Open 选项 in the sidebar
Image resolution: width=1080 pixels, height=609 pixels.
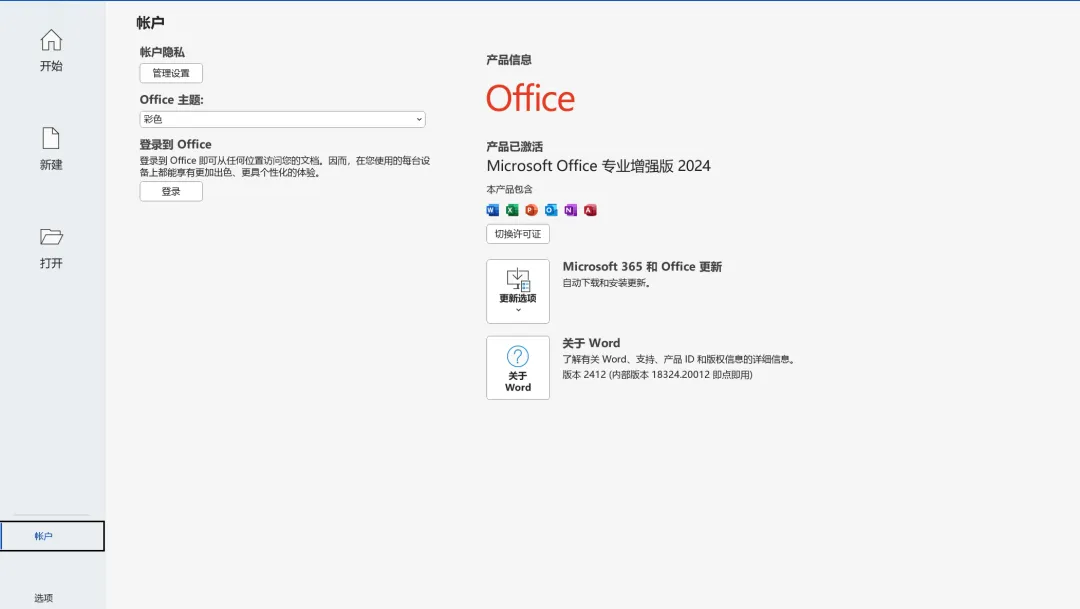pyautogui.click(x=43, y=598)
